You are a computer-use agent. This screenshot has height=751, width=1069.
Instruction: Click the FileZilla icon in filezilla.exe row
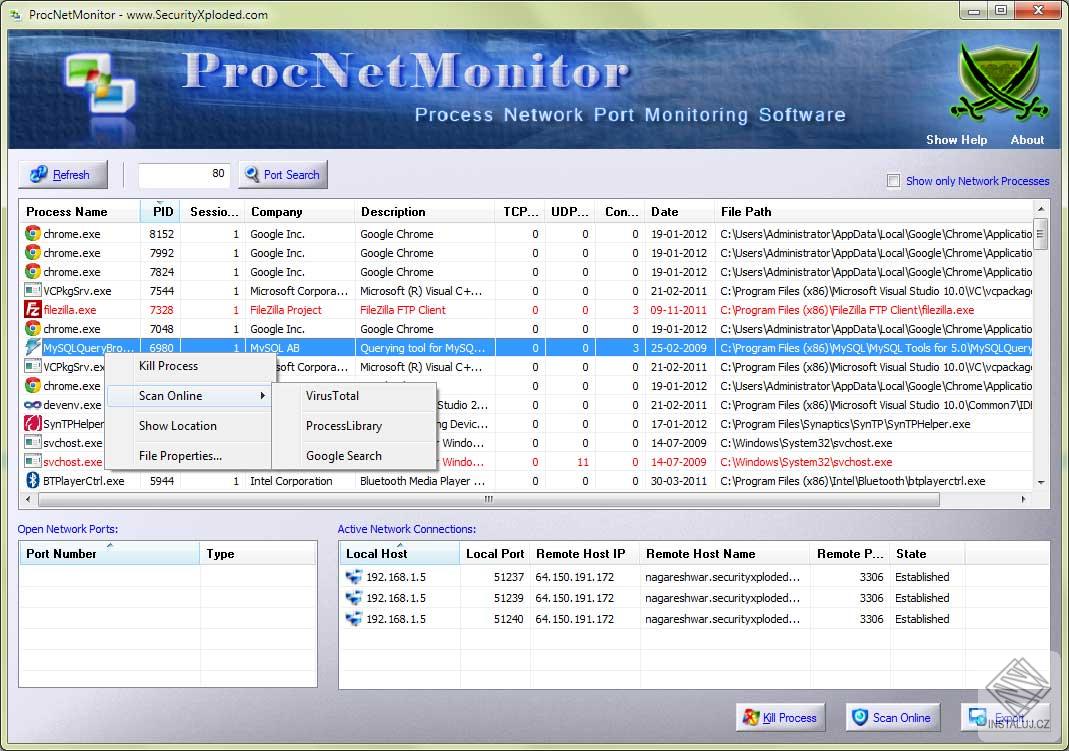click(33, 309)
